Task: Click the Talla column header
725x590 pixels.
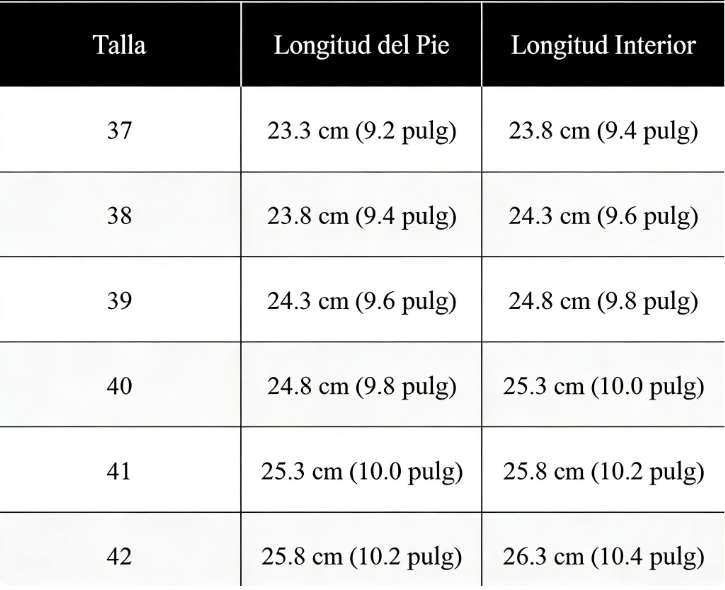Action: (119, 47)
